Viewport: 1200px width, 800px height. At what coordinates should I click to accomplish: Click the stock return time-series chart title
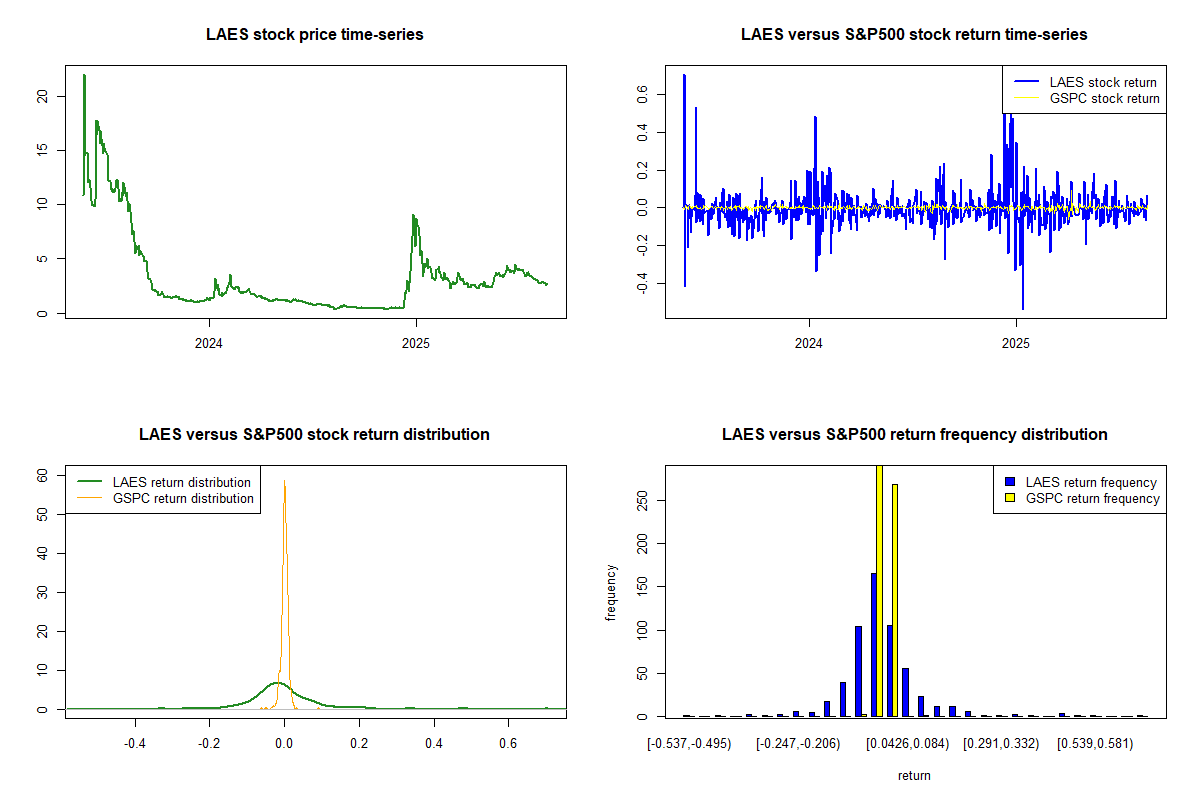click(914, 35)
